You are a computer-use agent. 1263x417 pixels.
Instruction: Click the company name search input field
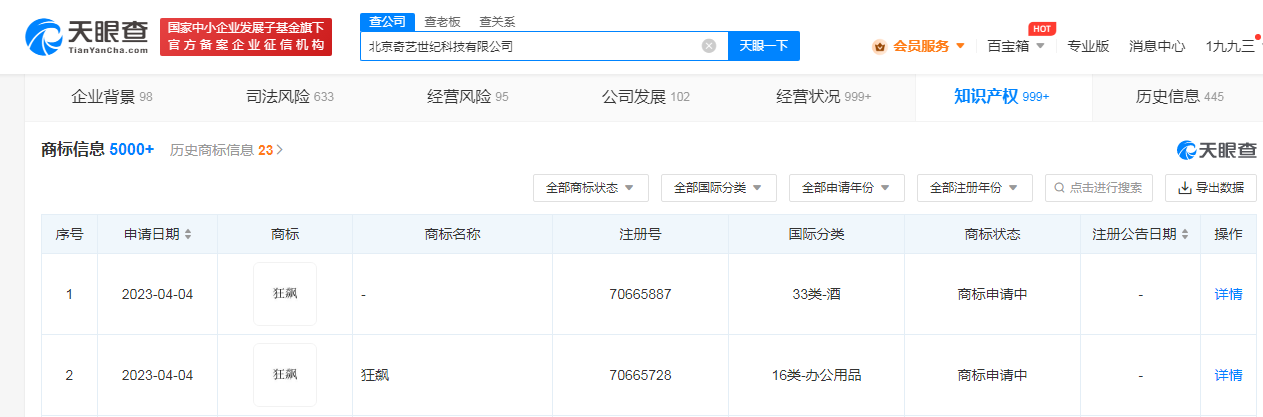click(x=532, y=46)
